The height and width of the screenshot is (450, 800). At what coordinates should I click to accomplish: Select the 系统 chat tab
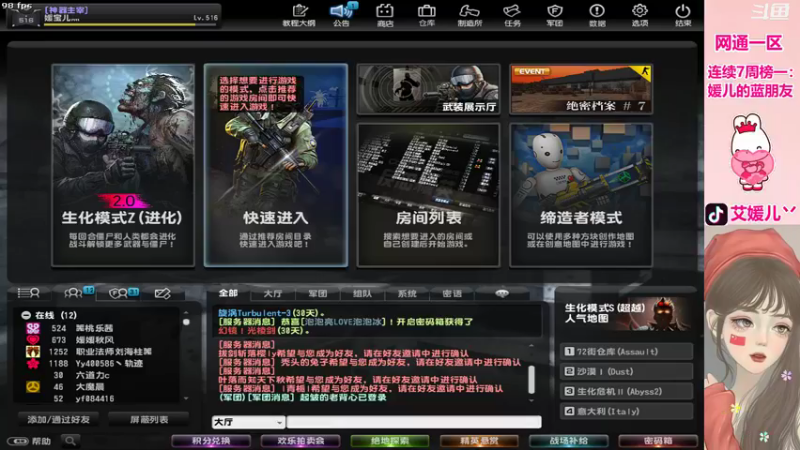(x=407, y=293)
